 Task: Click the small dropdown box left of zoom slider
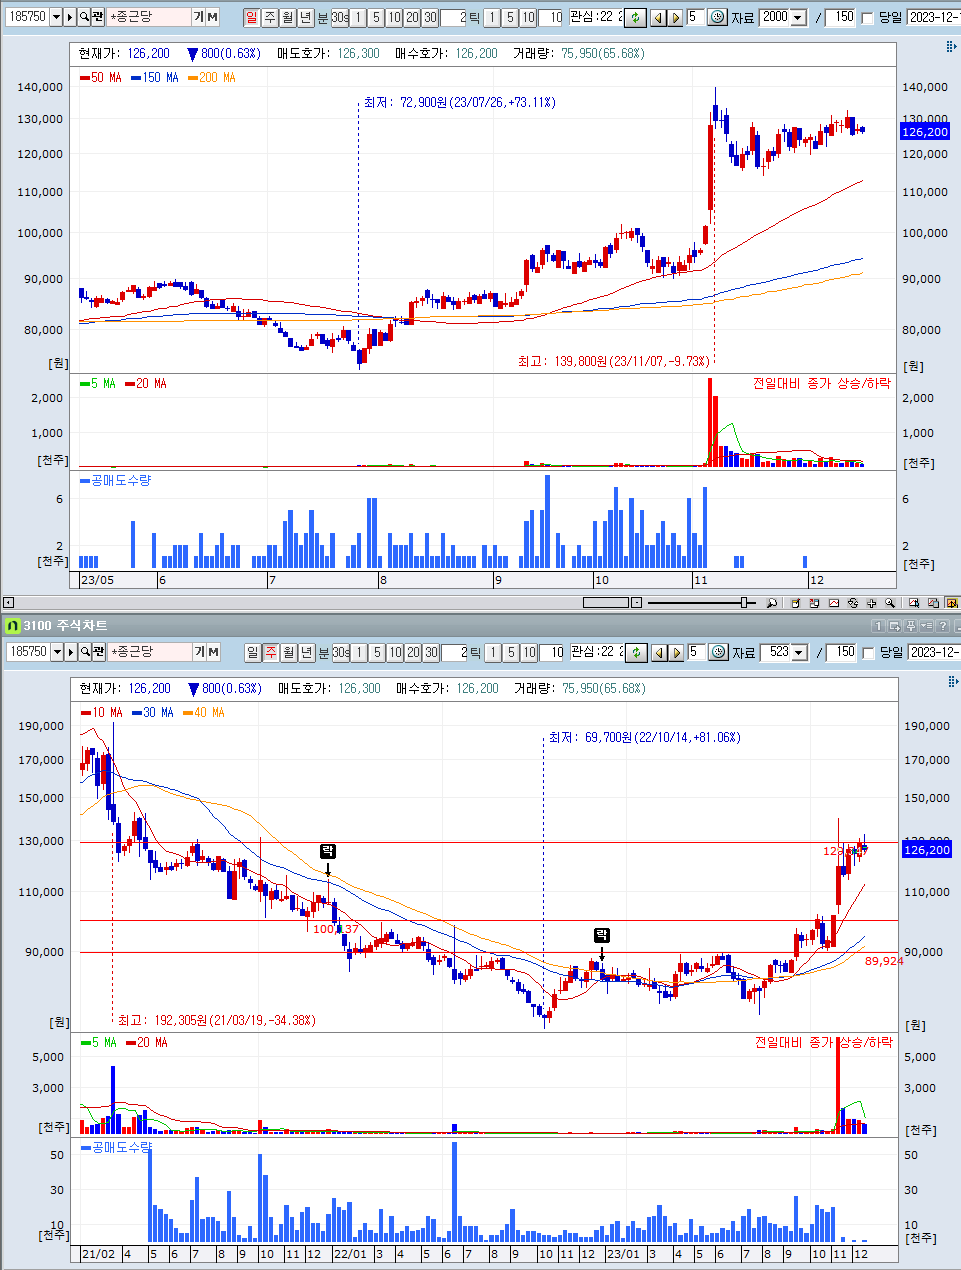[x=635, y=602]
